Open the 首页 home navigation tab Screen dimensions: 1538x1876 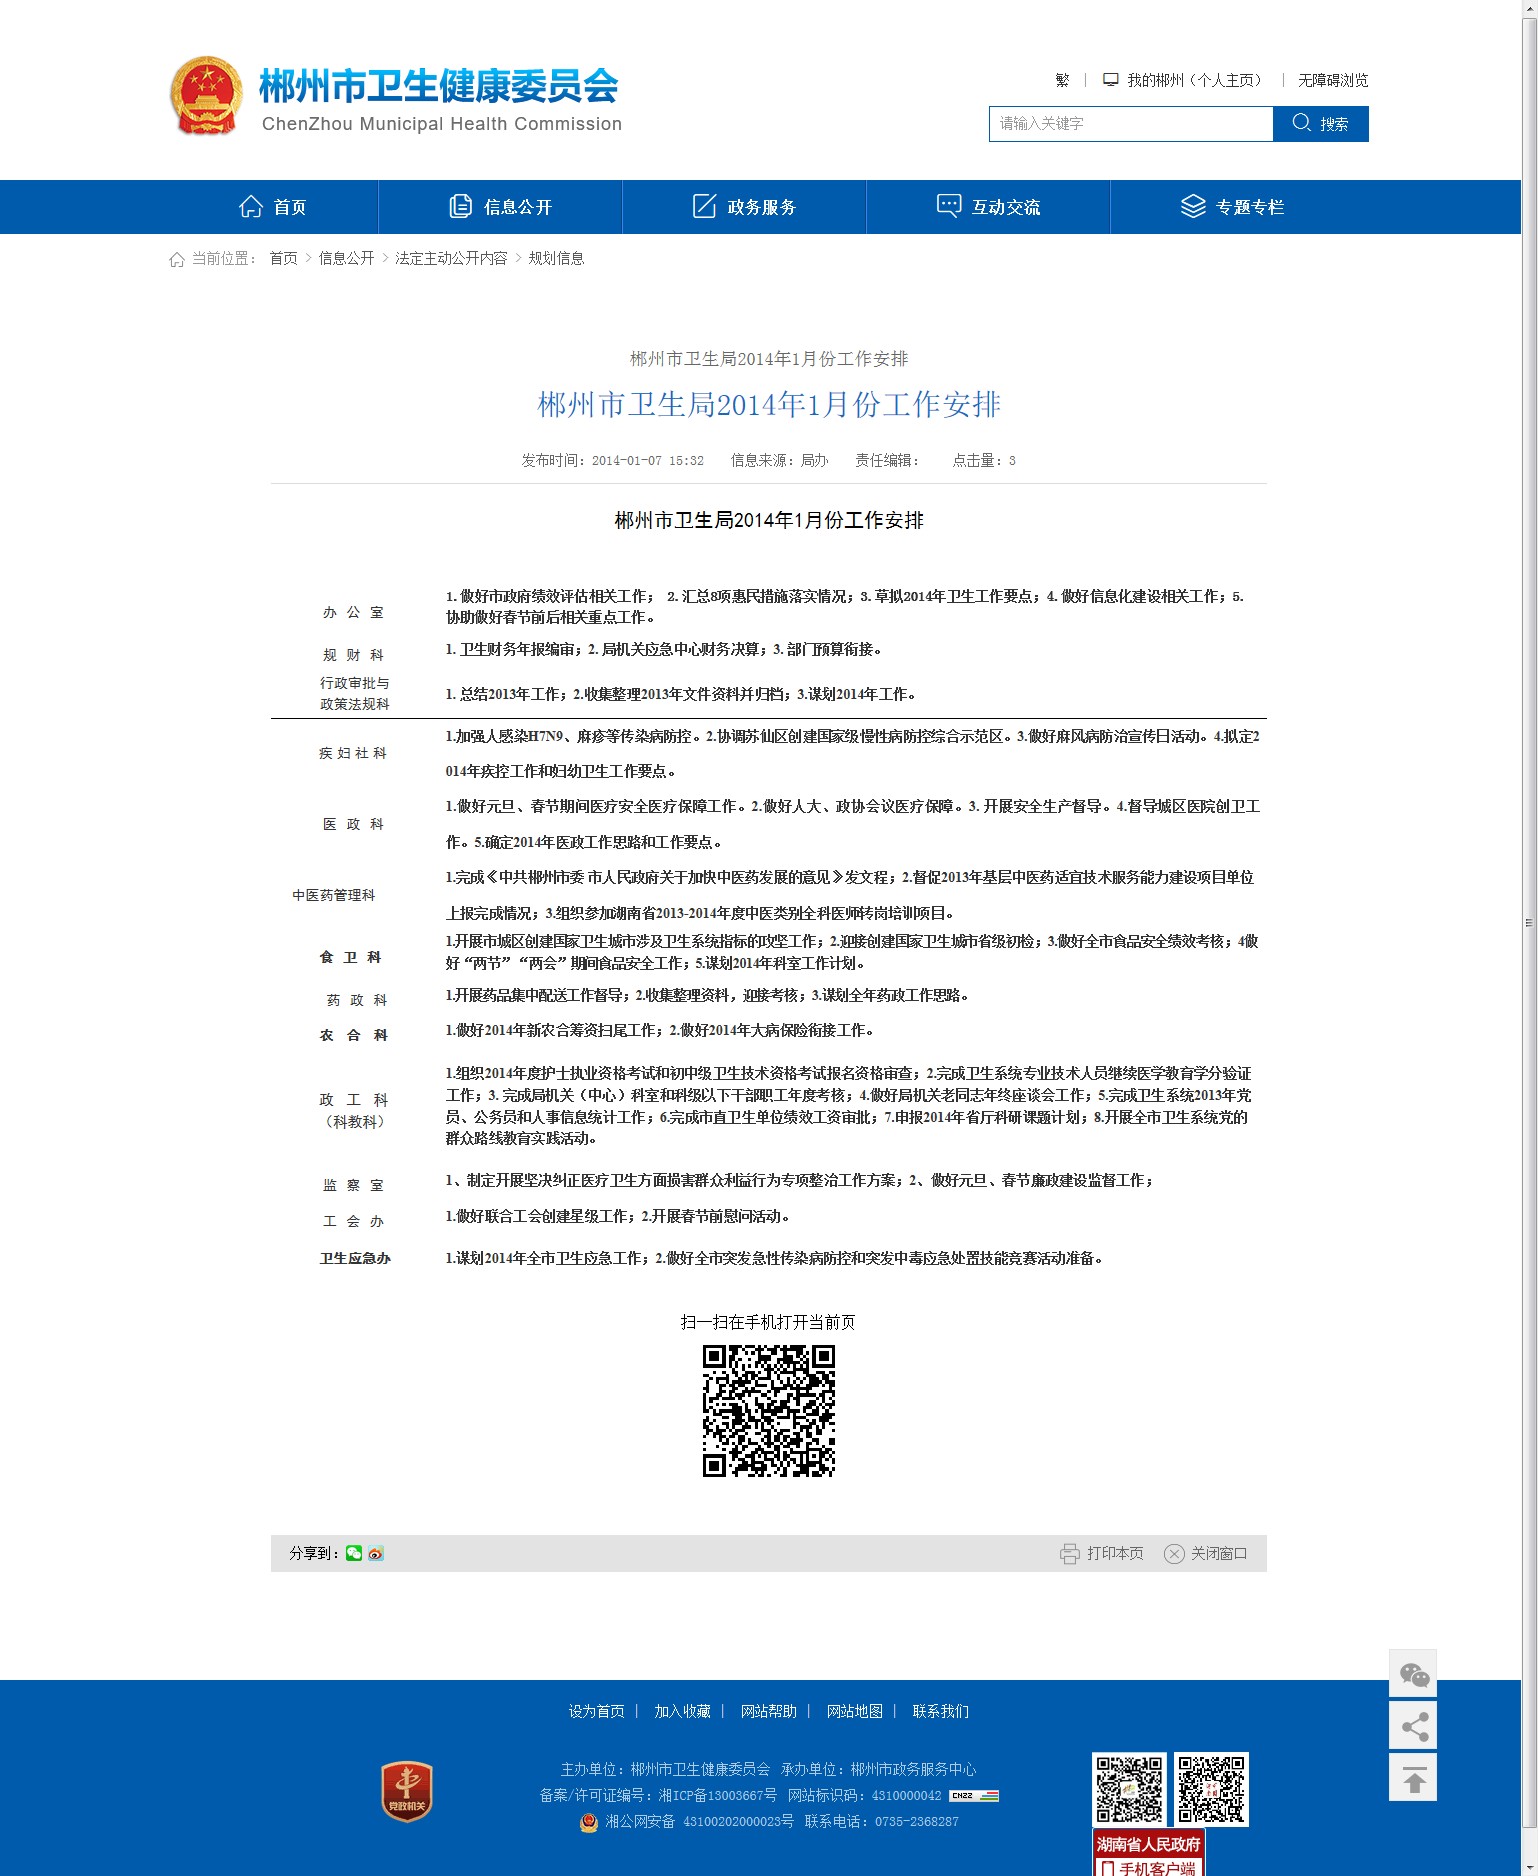(x=272, y=207)
